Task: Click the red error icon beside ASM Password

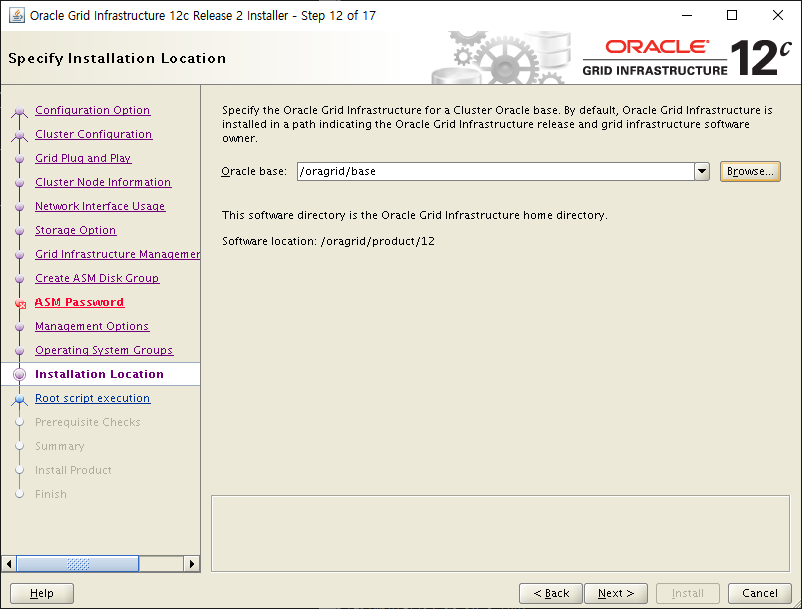Action: (x=20, y=304)
